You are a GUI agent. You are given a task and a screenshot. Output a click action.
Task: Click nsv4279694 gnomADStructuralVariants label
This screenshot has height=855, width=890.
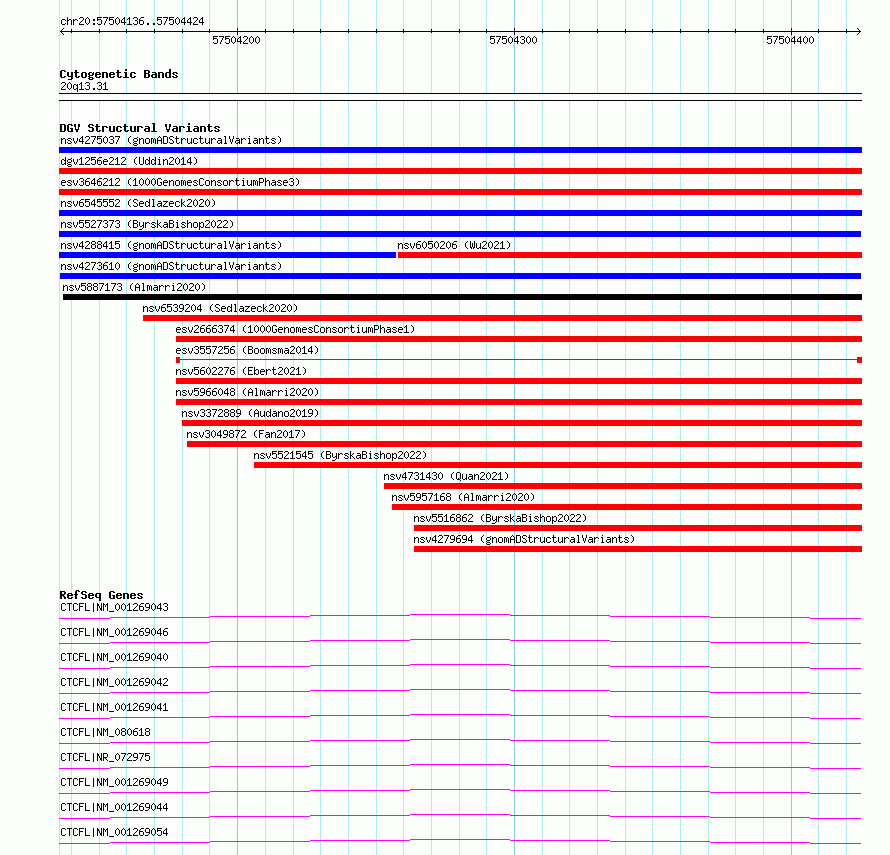pos(524,539)
